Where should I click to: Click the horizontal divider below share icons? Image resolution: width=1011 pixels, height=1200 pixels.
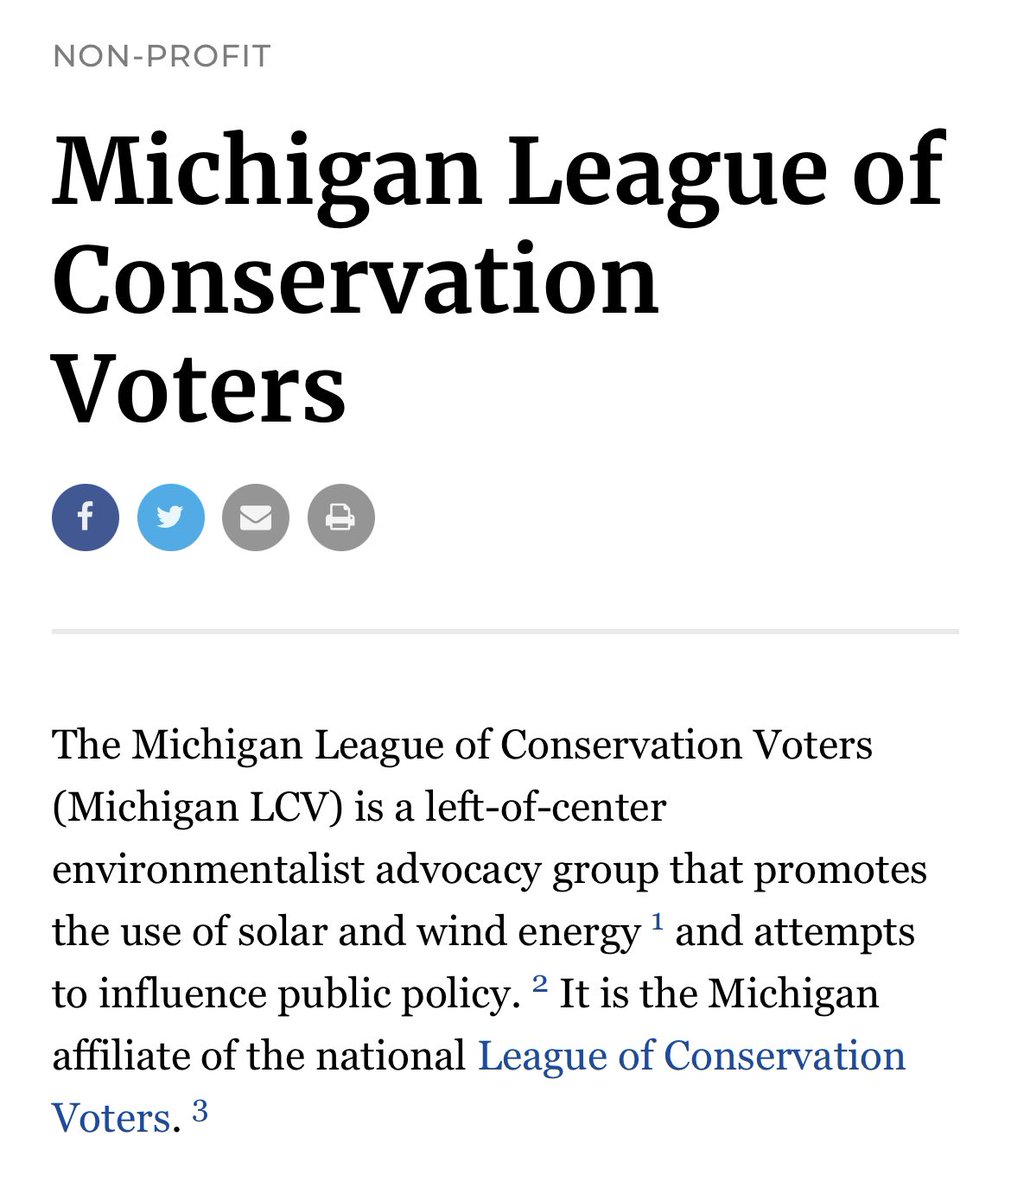pos(505,631)
